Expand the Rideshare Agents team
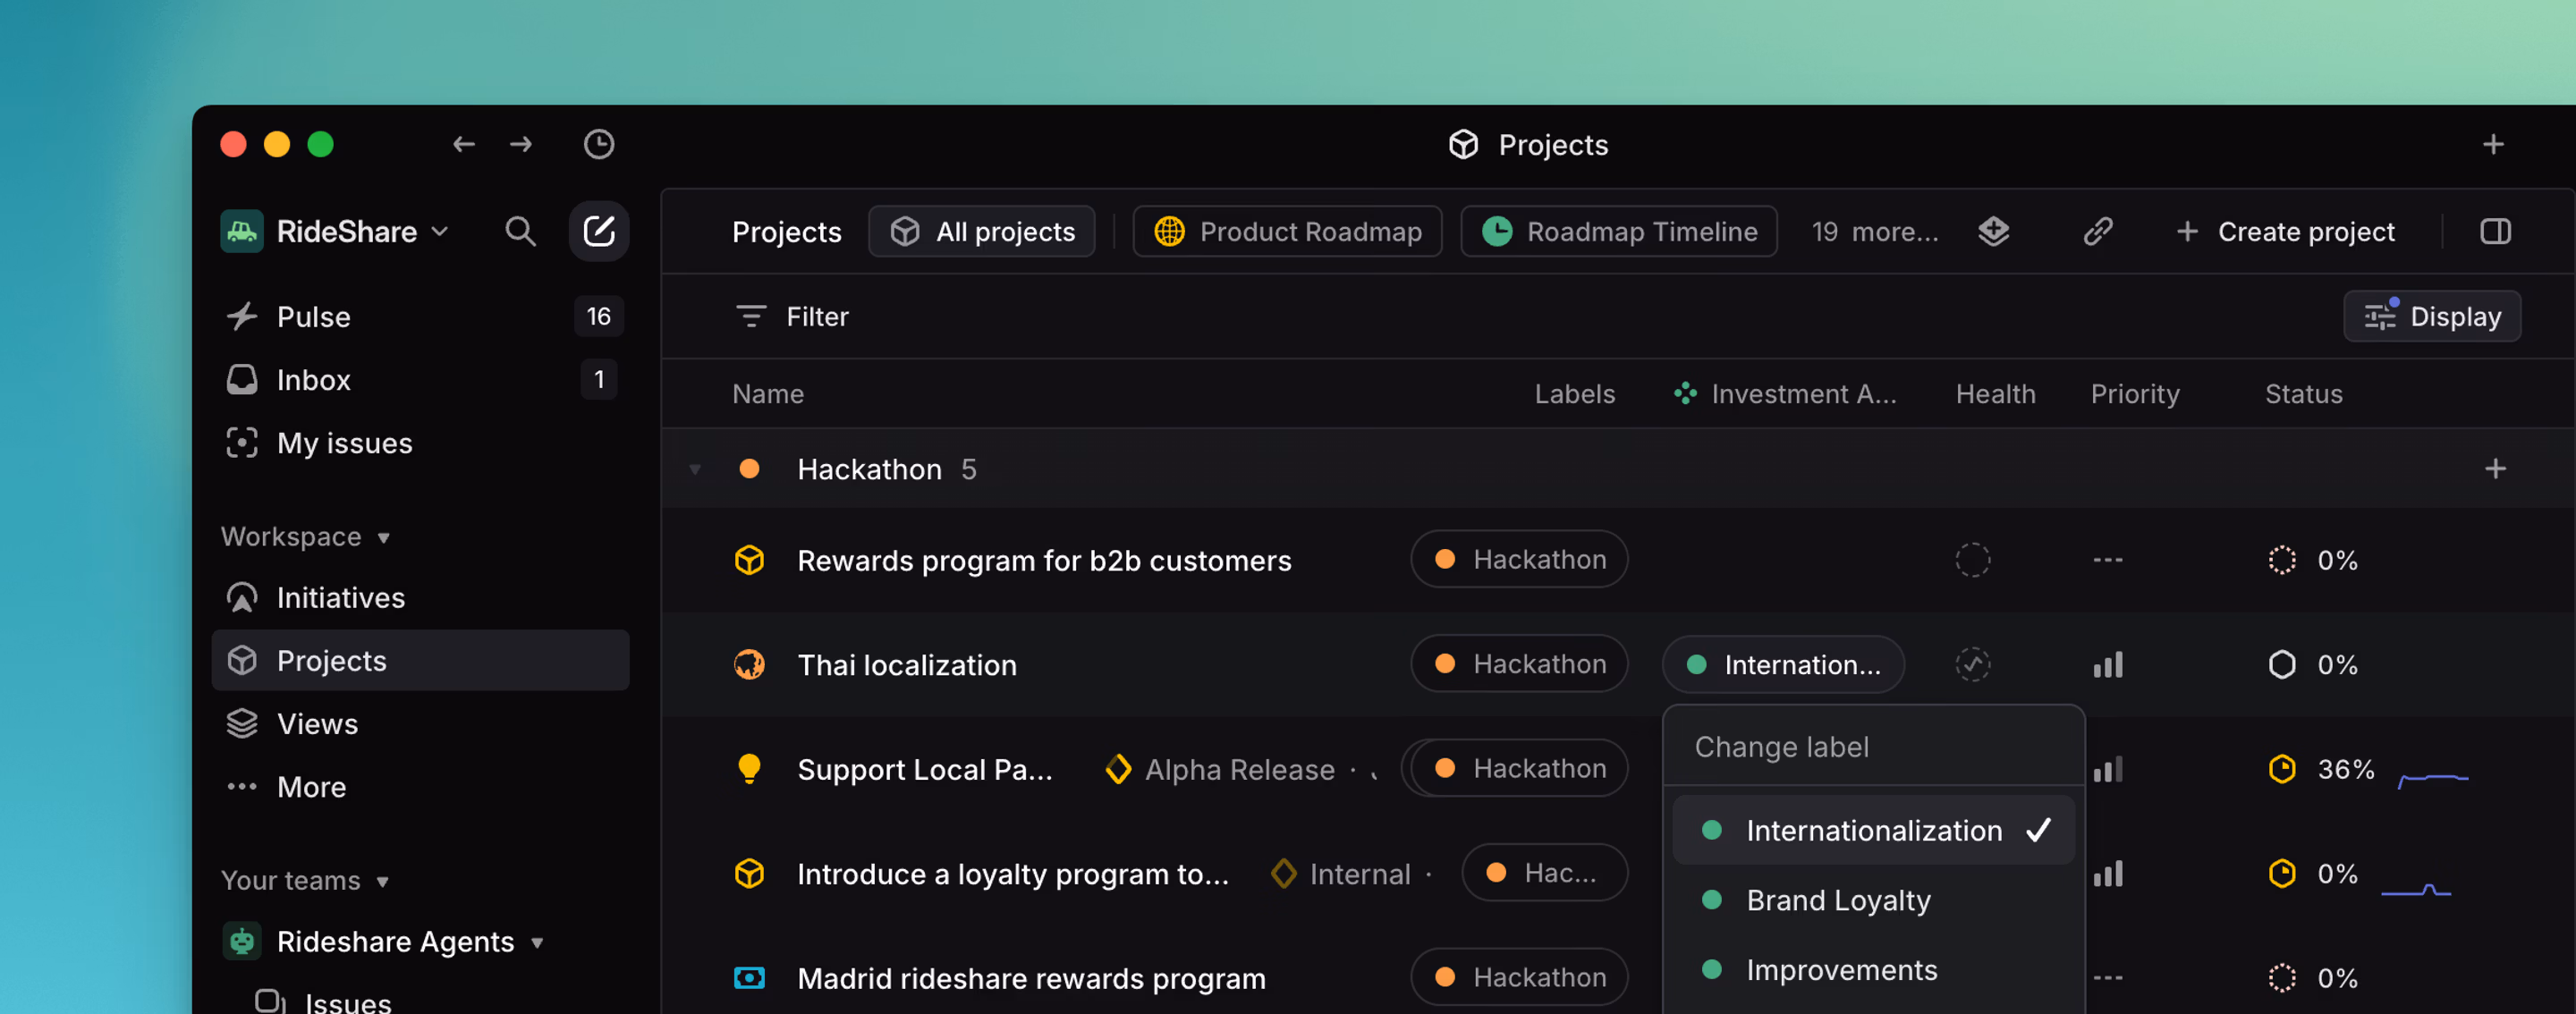Viewport: 2576px width, 1014px height. click(537, 941)
